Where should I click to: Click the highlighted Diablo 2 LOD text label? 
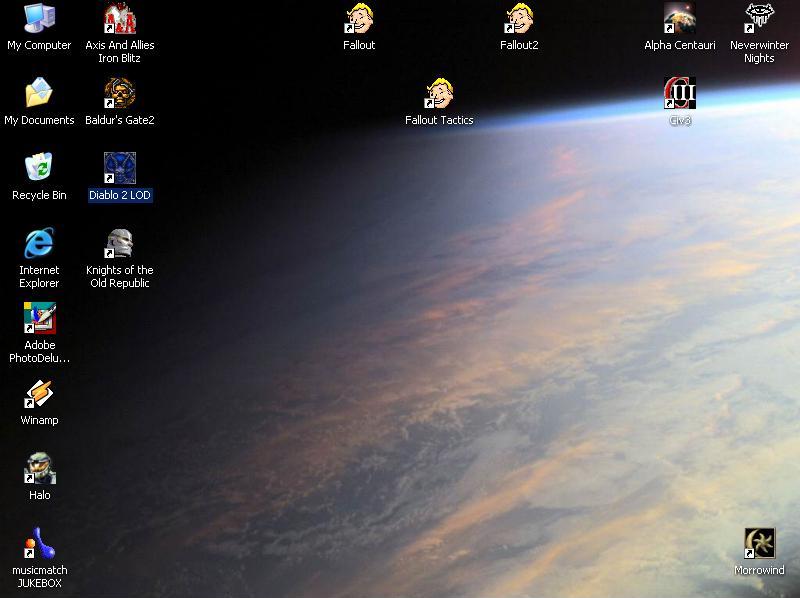tap(120, 196)
